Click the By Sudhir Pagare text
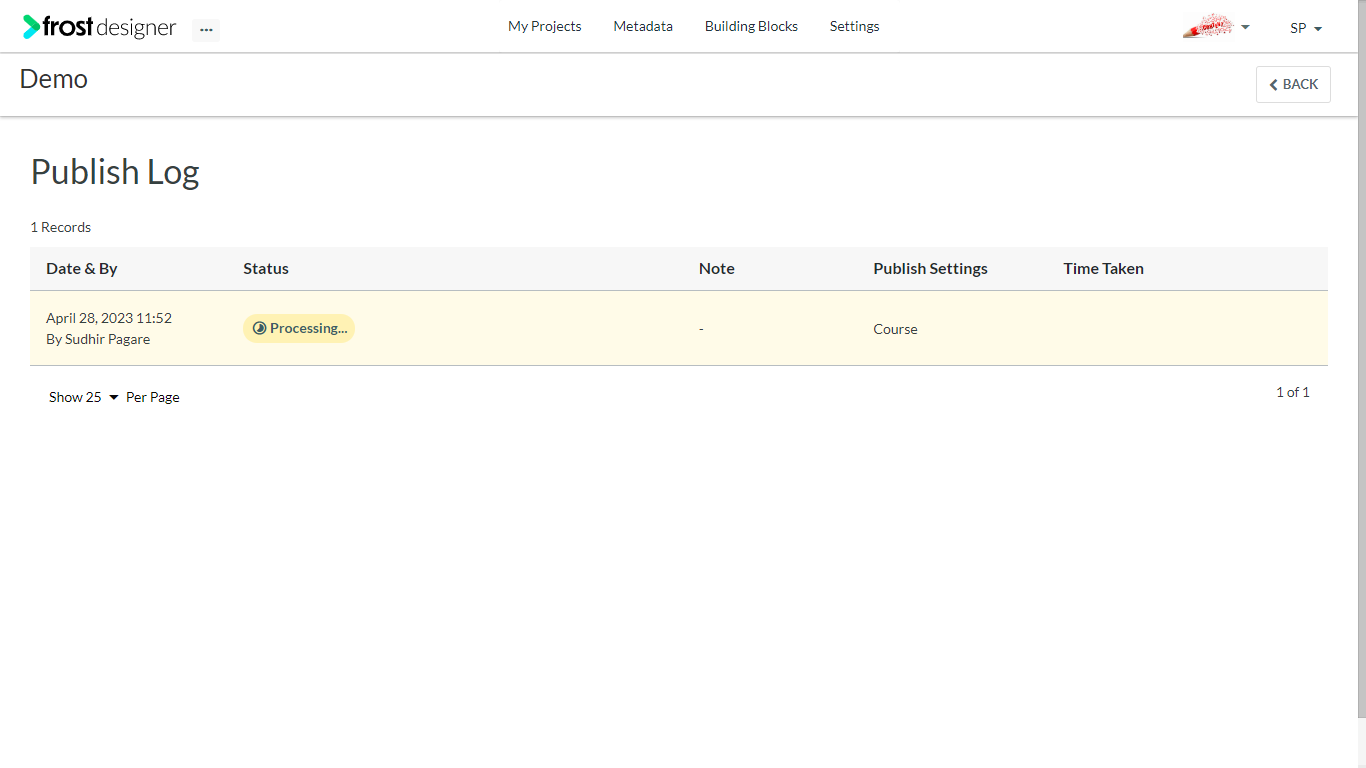The image size is (1366, 768). 98,339
